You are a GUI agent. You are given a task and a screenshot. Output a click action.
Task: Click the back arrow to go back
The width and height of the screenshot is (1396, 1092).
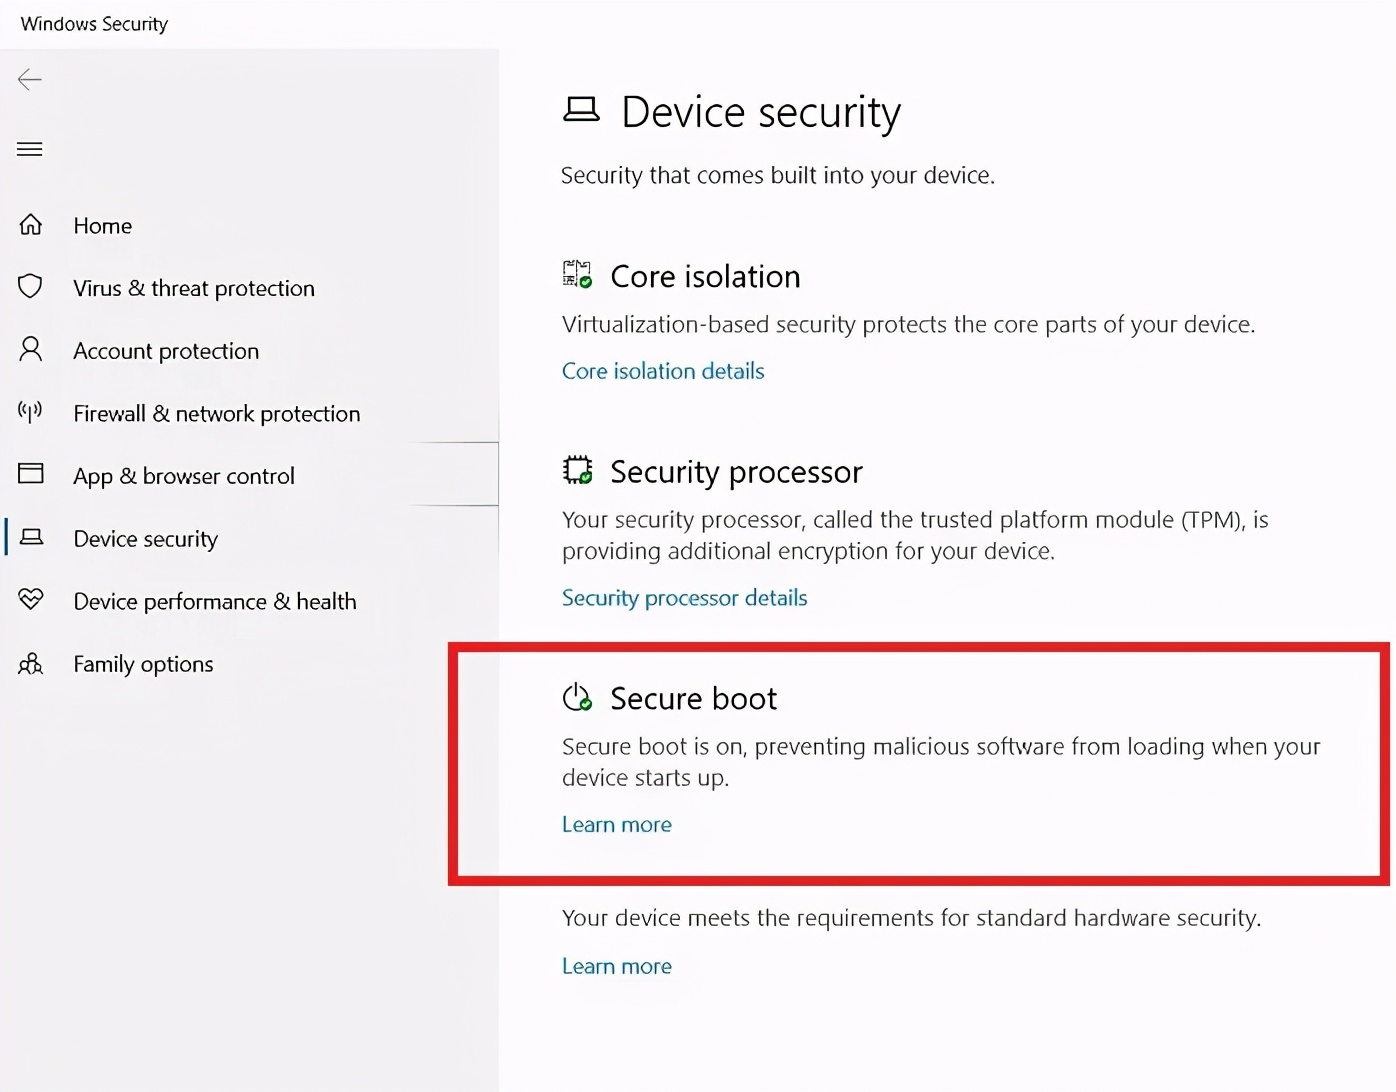(x=30, y=79)
